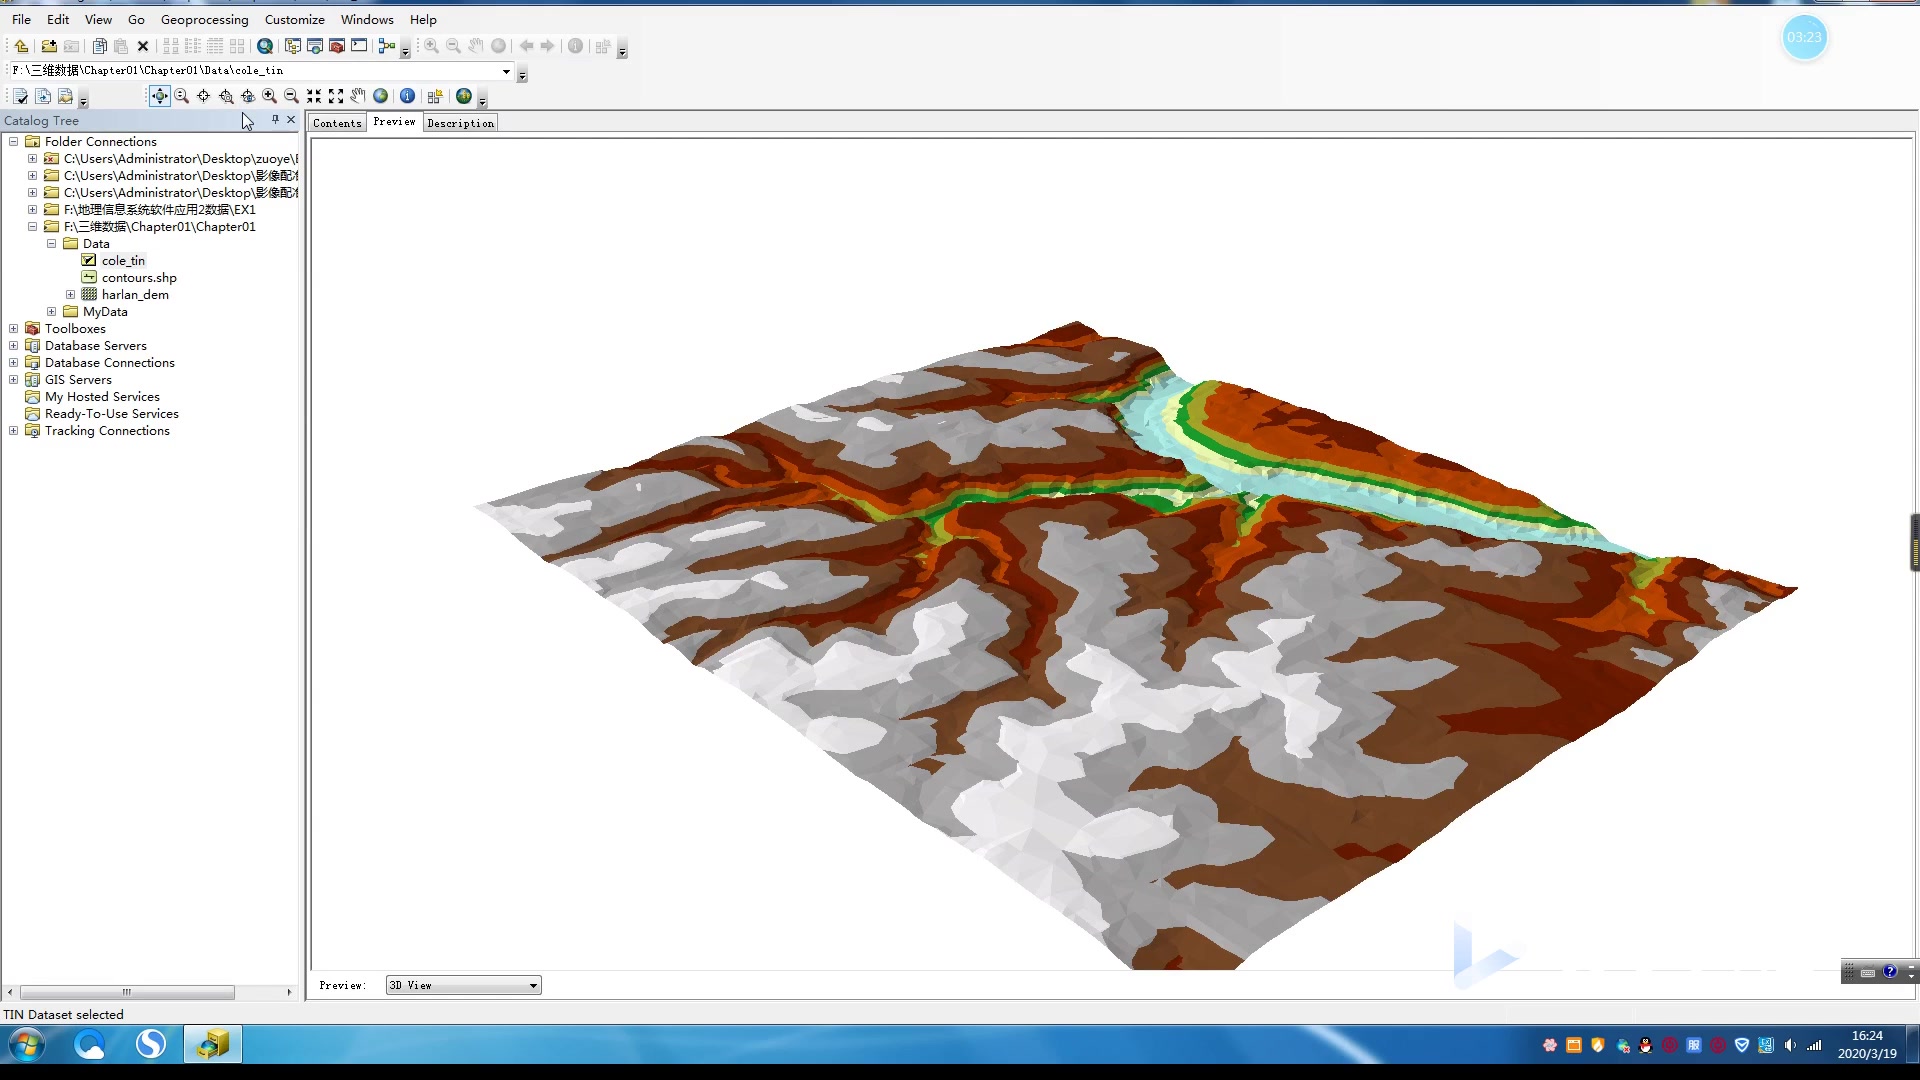This screenshot has height=1080, width=1920.
Task: Open the ArcToolbox window icon
Action: pyautogui.click(x=337, y=46)
